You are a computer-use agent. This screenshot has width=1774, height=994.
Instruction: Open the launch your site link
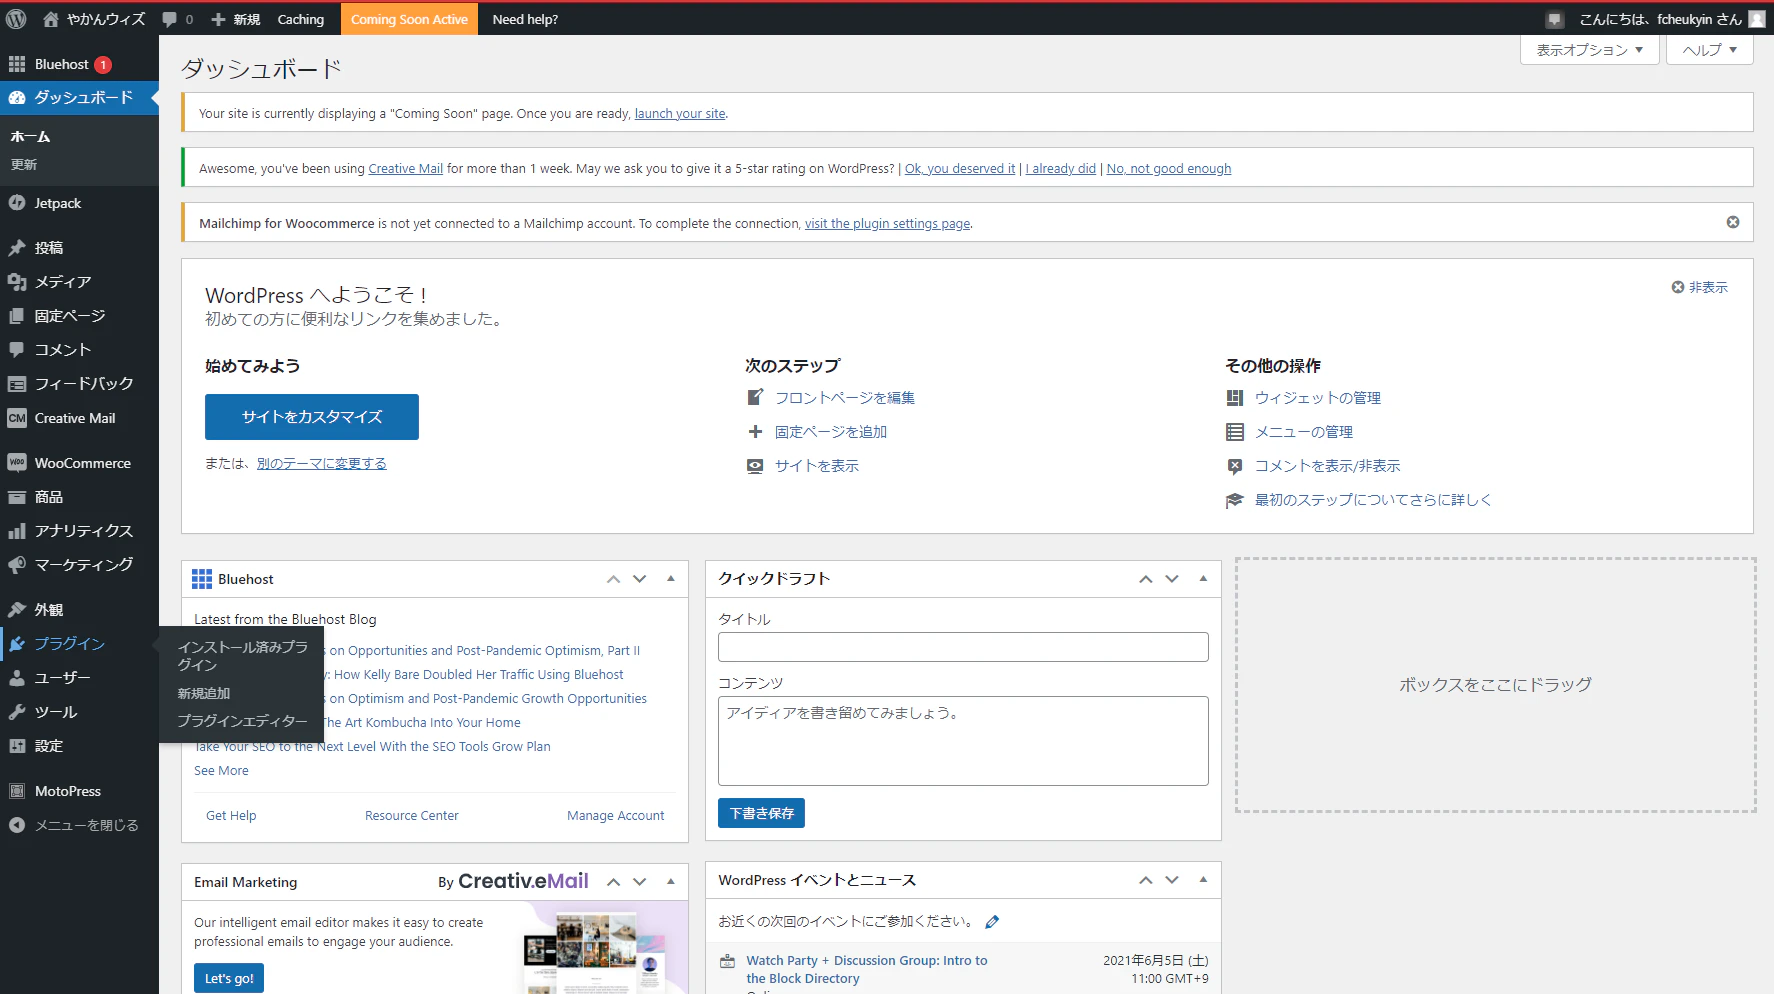pyautogui.click(x=680, y=114)
